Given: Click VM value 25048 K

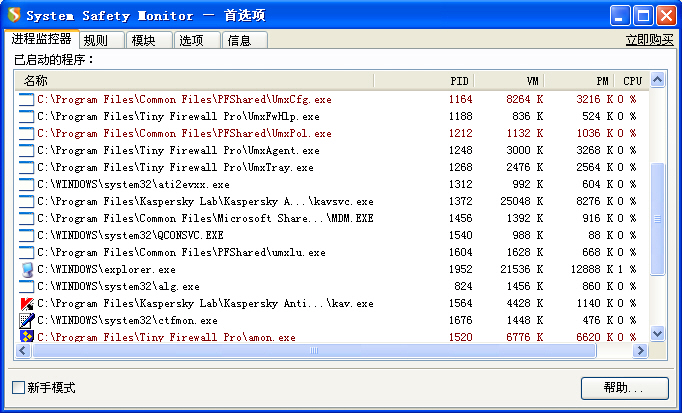Looking at the screenshot, I should tap(522, 201).
